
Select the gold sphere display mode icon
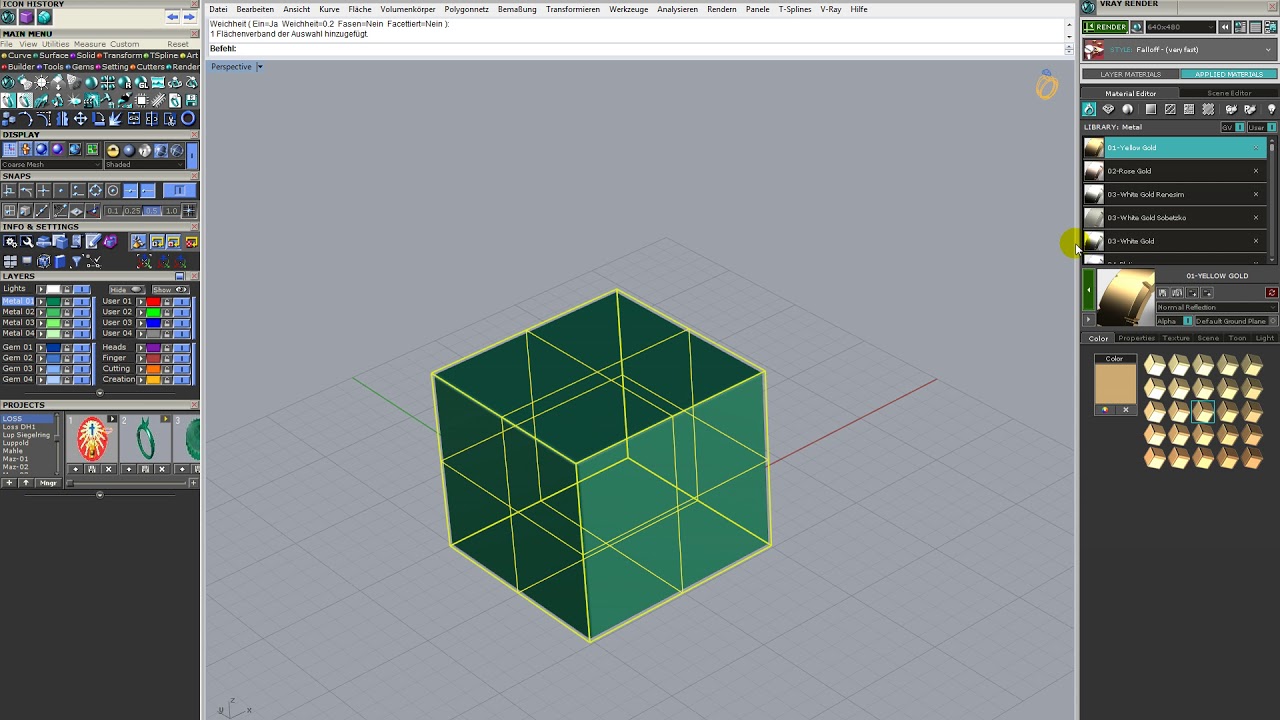[113, 150]
